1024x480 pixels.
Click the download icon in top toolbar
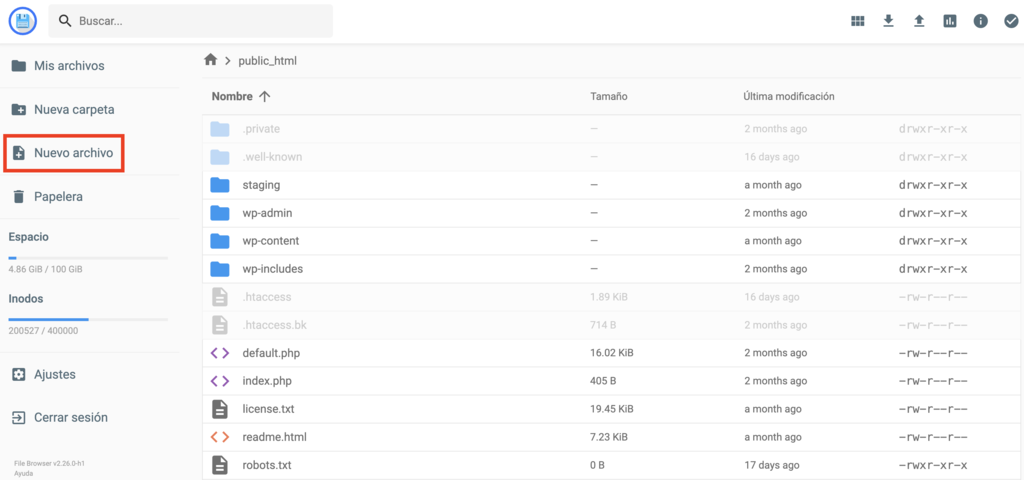888,21
